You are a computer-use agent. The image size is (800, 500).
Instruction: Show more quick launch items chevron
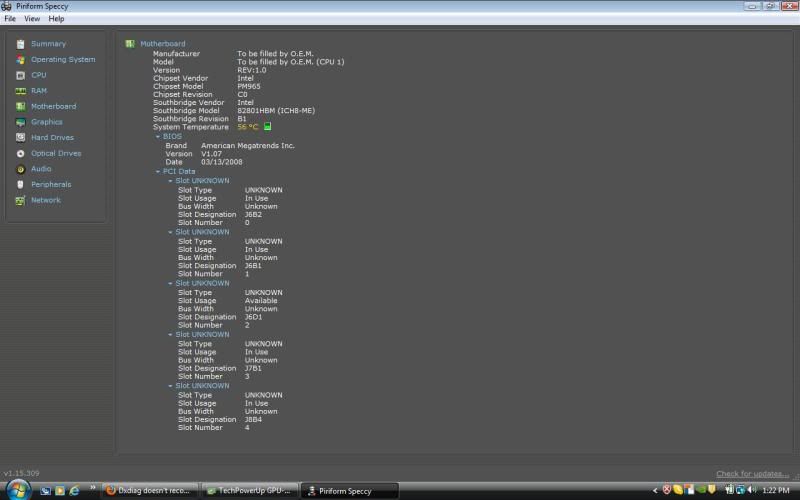[x=92, y=487]
